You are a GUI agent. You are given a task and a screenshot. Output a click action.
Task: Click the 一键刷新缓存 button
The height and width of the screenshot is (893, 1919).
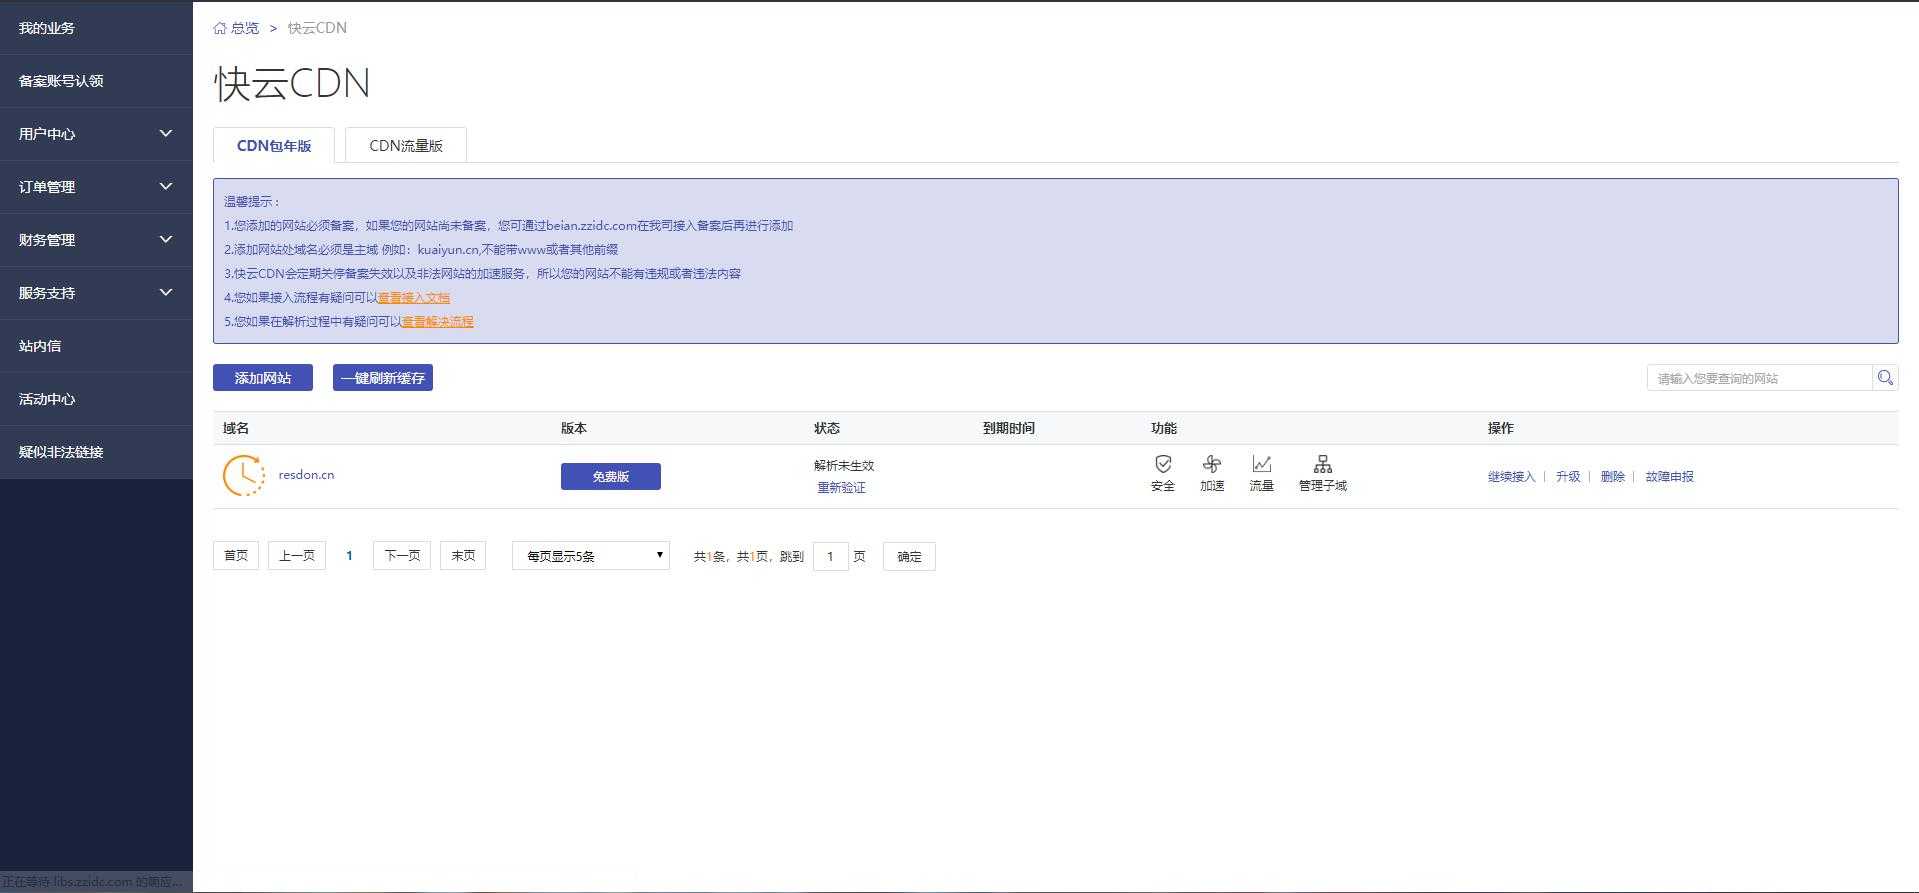coord(383,378)
